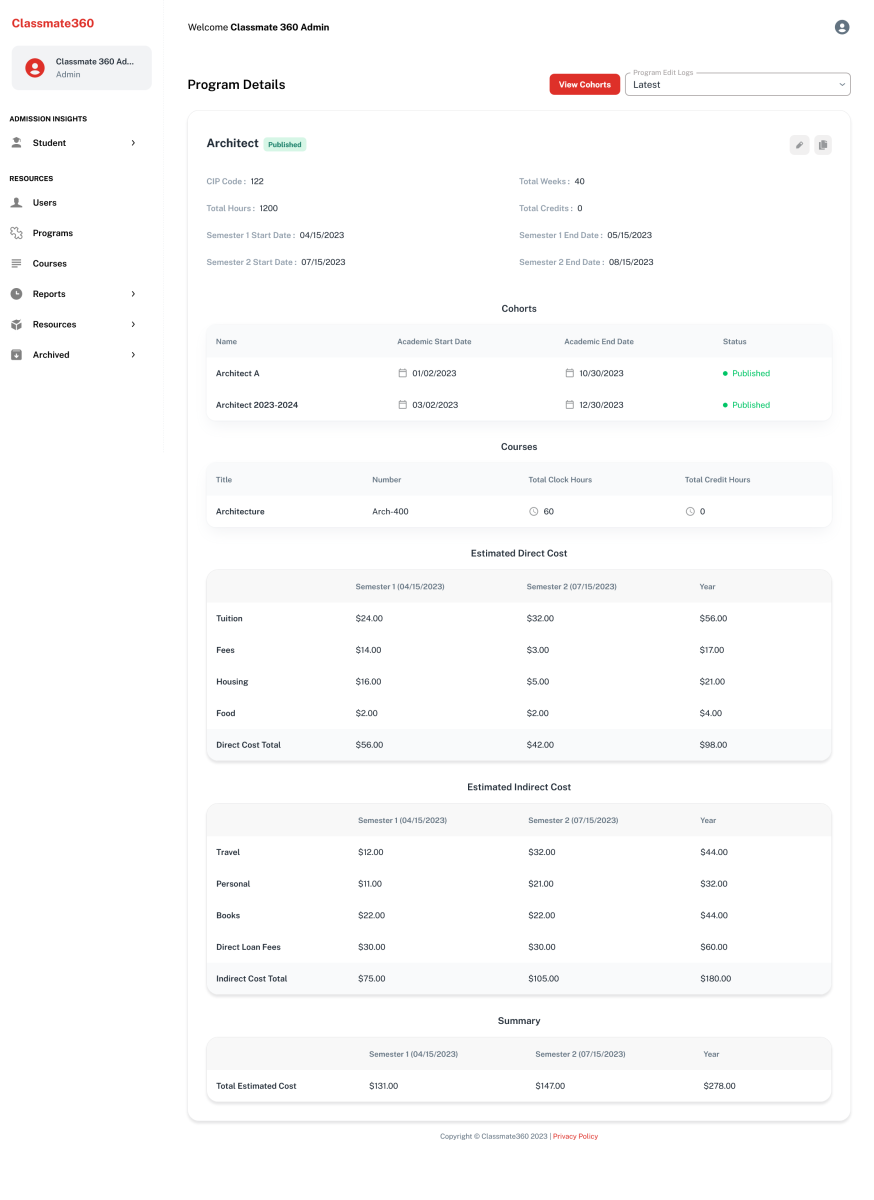Viewport: 874px width, 1200px height.
Task: Click the Classmate360 logo
Action: click(x=53, y=23)
